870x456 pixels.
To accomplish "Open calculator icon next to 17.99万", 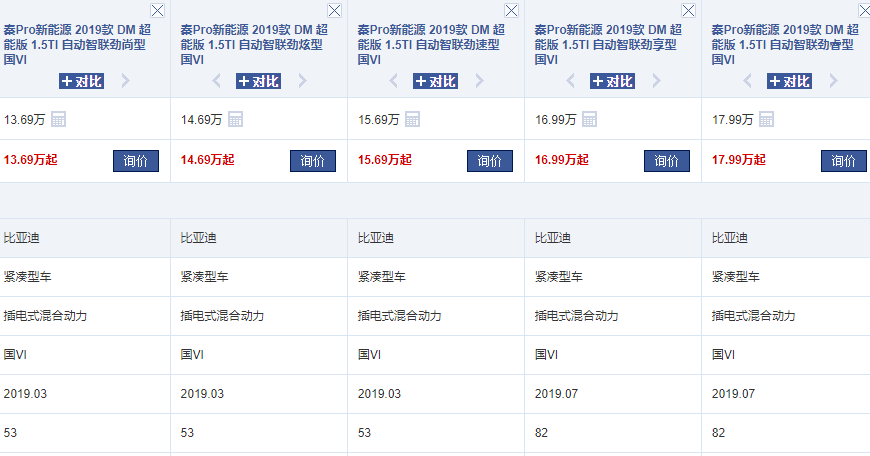I will (767, 120).
